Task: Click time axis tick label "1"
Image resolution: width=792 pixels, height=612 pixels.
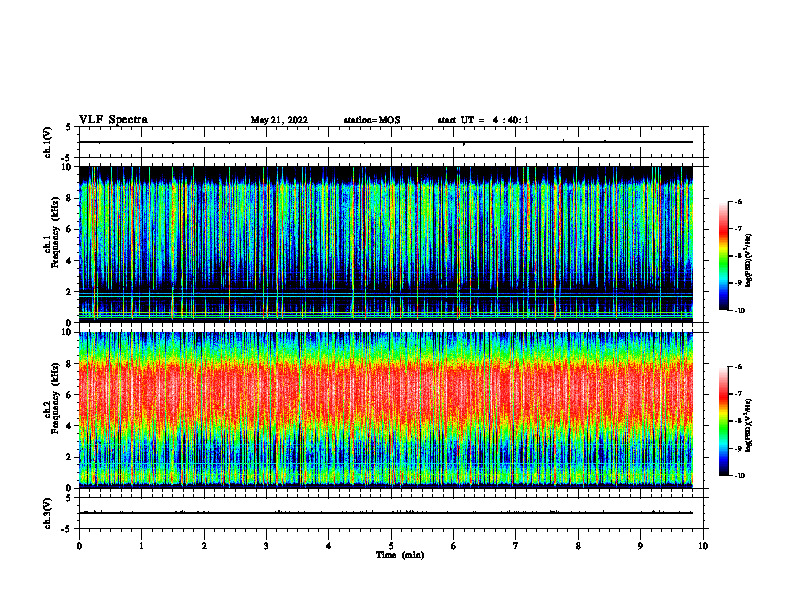Action: click(141, 546)
